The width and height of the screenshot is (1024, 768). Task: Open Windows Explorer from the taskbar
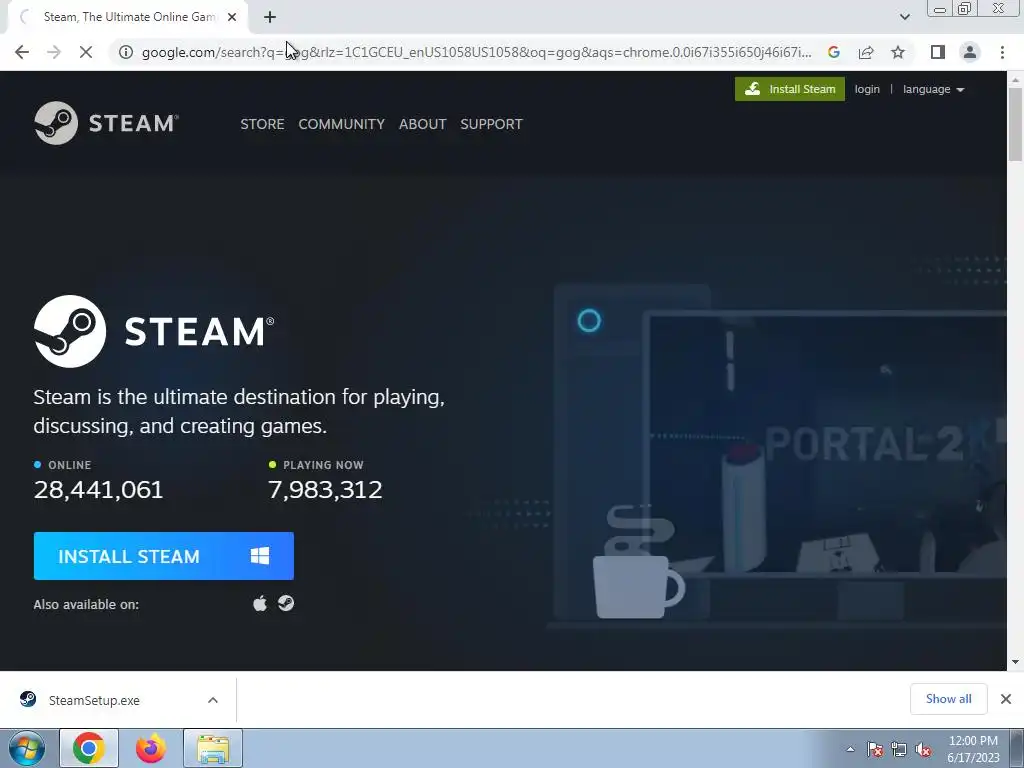(213, 748)
